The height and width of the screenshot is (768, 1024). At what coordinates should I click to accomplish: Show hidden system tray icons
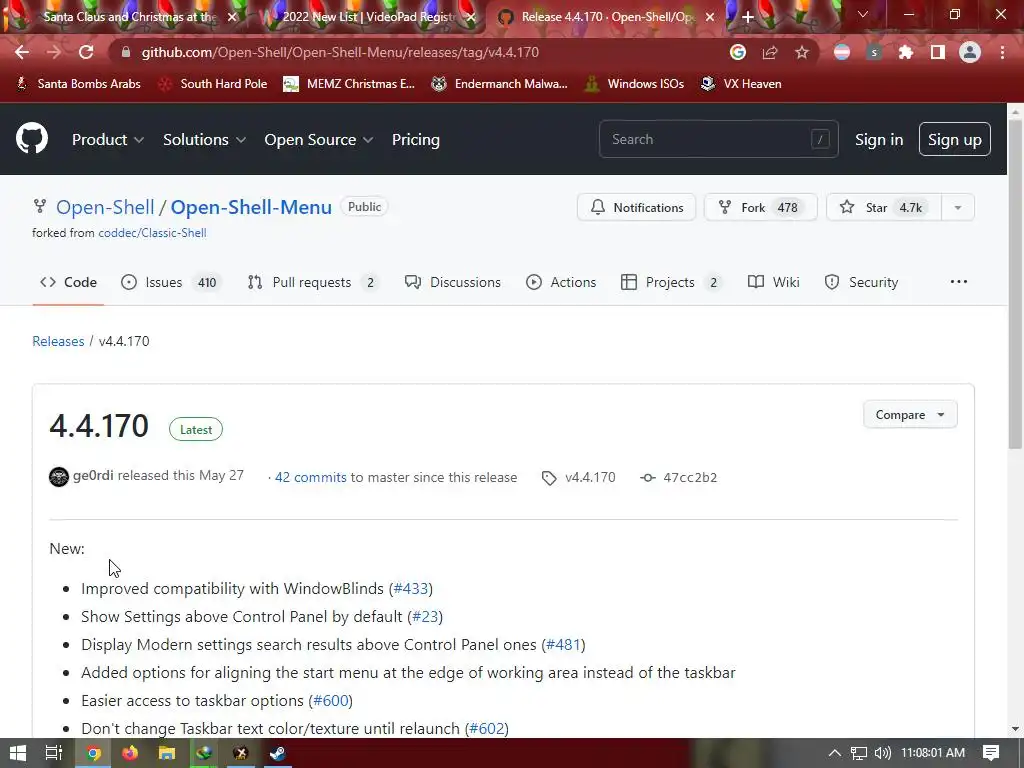click(x=835, y=753)
